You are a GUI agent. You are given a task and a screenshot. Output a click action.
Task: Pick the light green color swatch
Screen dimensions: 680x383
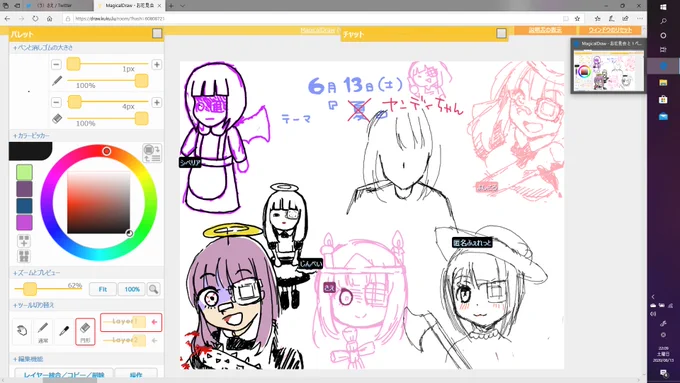pyautogui.click(x=24, y=172)
